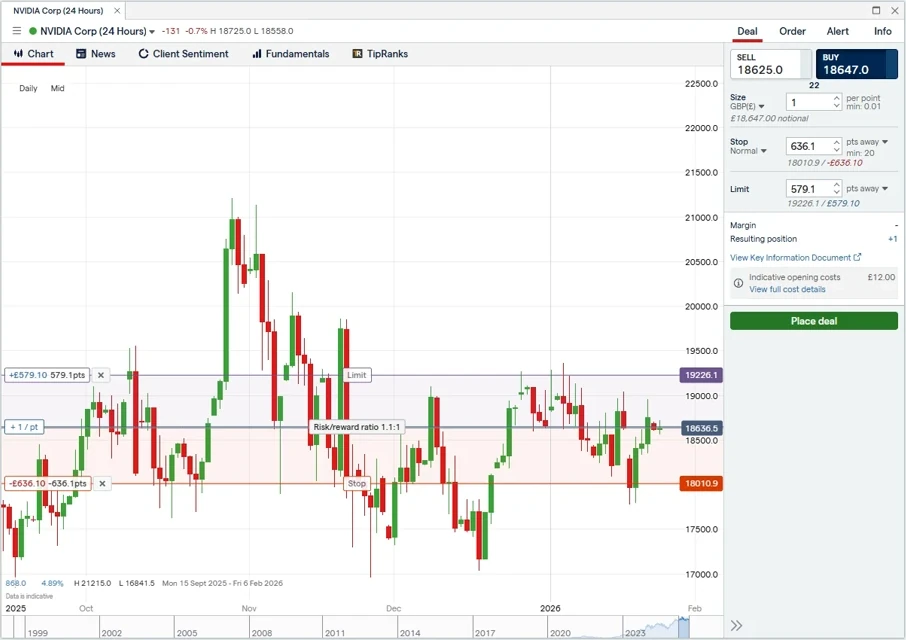The height and width of the screenshot is (640, 906).
Task: Open View full cost details link
Action: click(787, 289)
